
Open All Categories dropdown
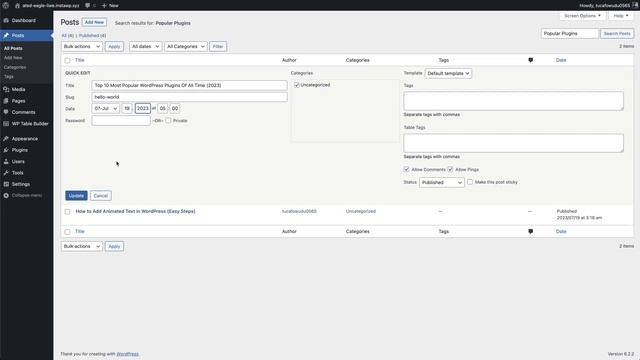tap(186, 47)
